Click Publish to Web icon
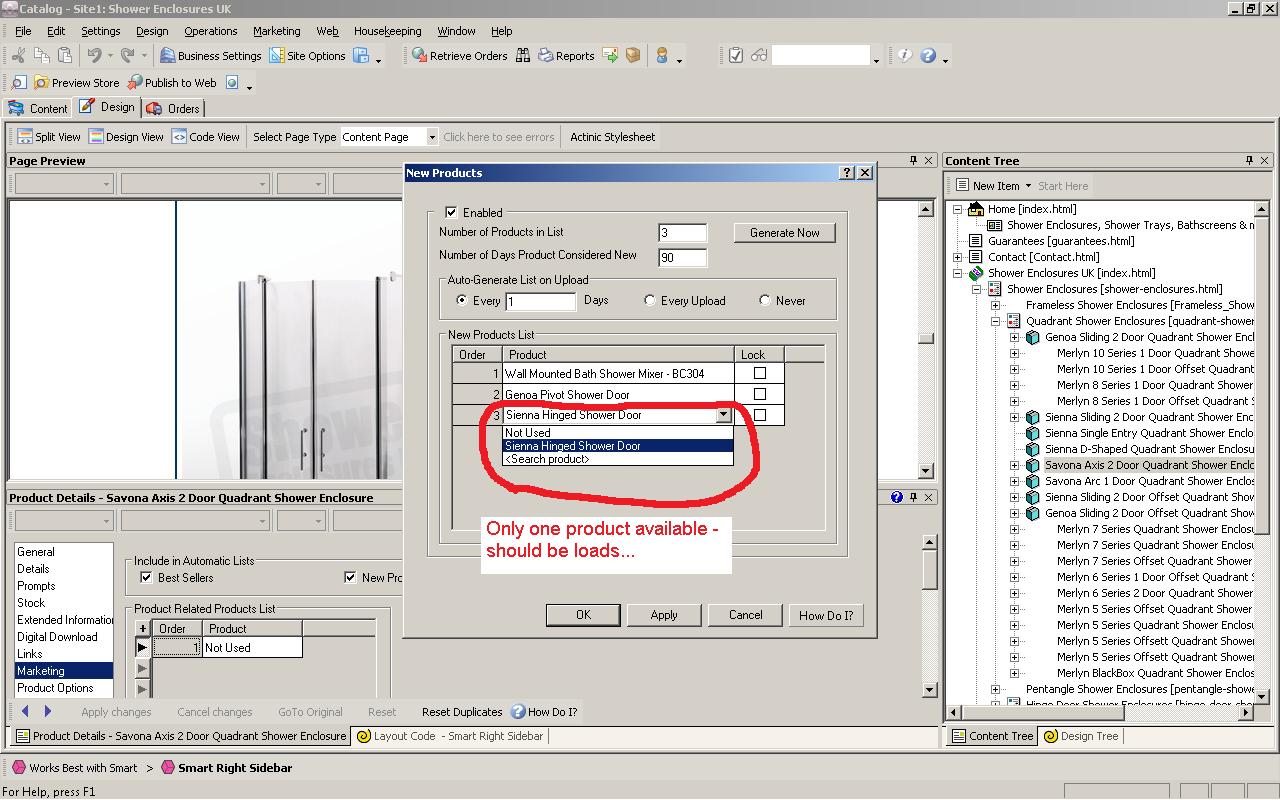Screen dimensions: 1280x800 (134, 83)
